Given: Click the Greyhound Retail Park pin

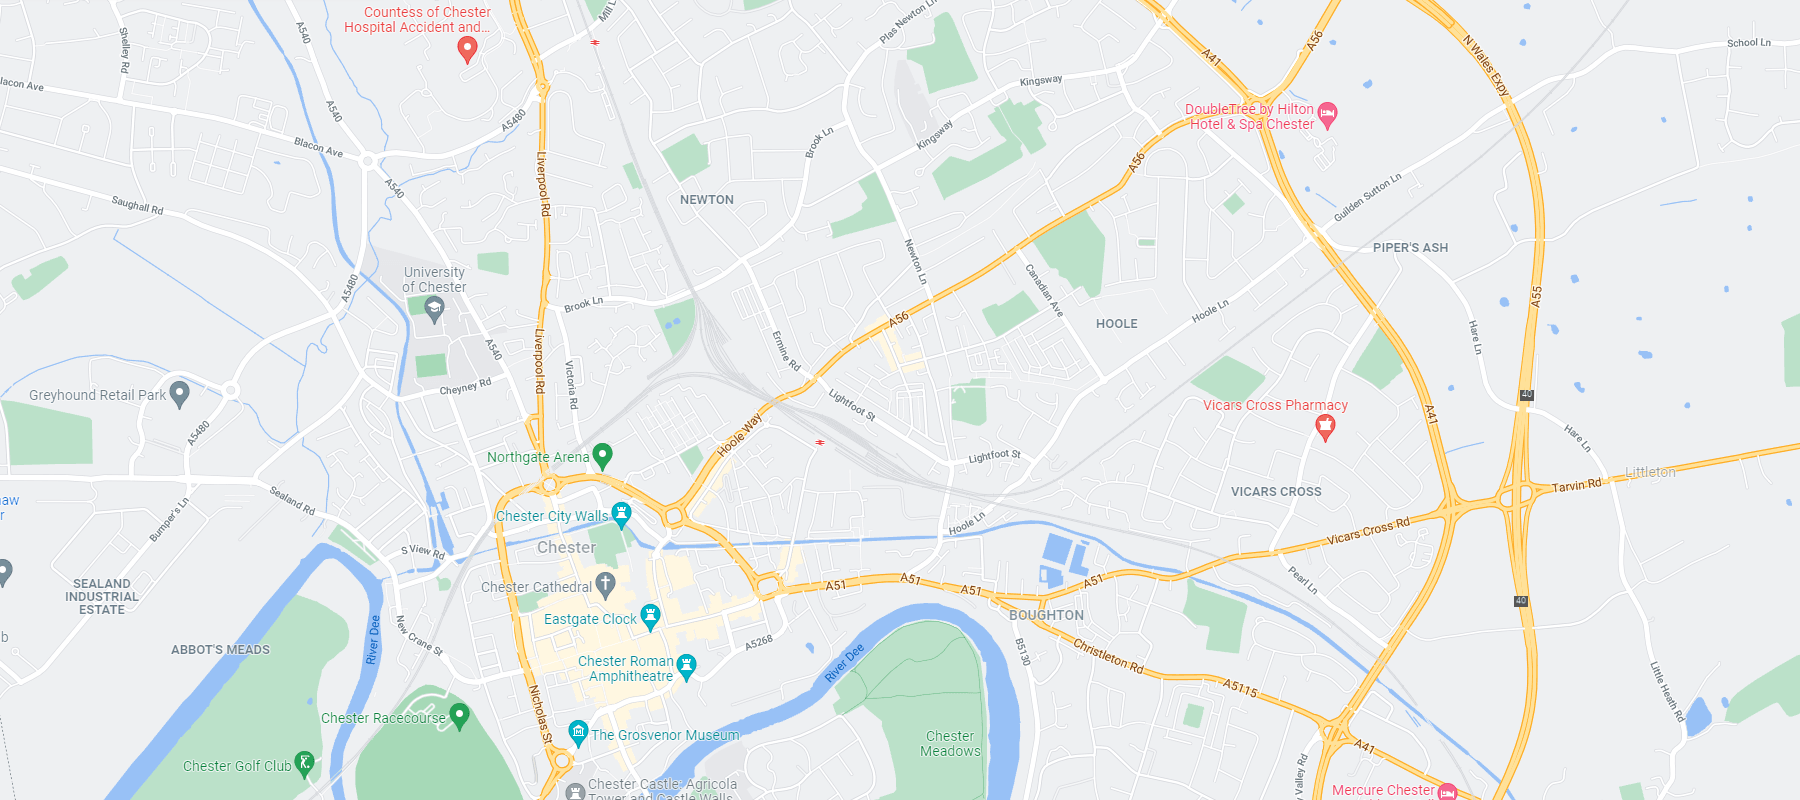Looking at the screenshot, I should (x=179, y=394).
